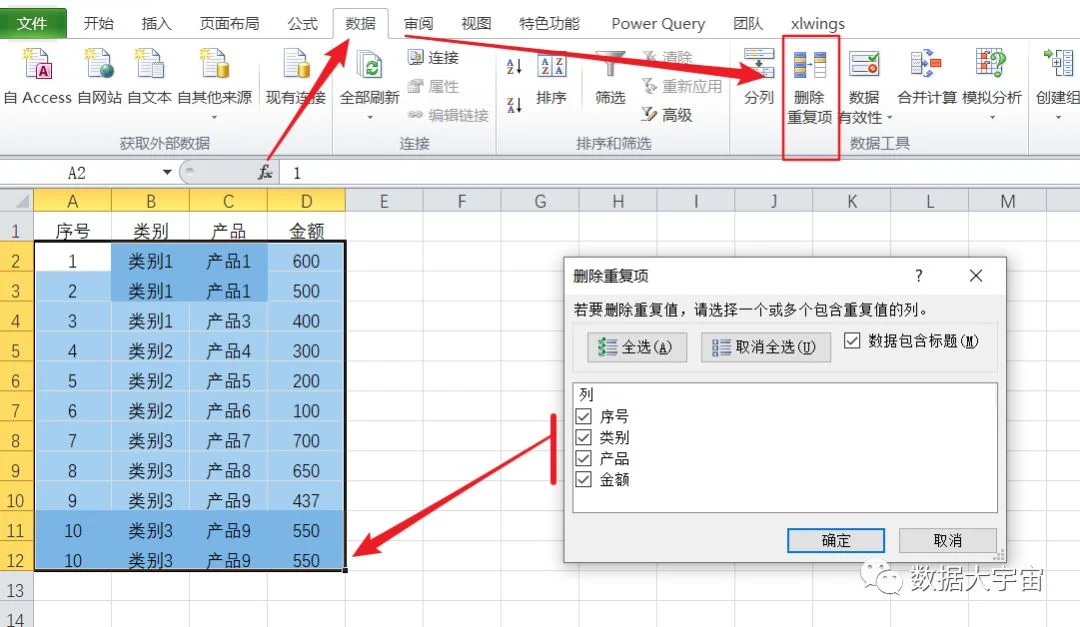Open Advanced (高级) filter
The height and width of the screenshot is (627, 1080).
click(x=667, y=114)
